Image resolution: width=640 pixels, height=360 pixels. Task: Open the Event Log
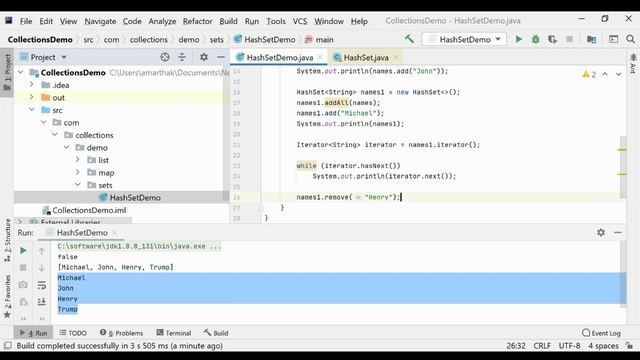[x=601, y=333]
